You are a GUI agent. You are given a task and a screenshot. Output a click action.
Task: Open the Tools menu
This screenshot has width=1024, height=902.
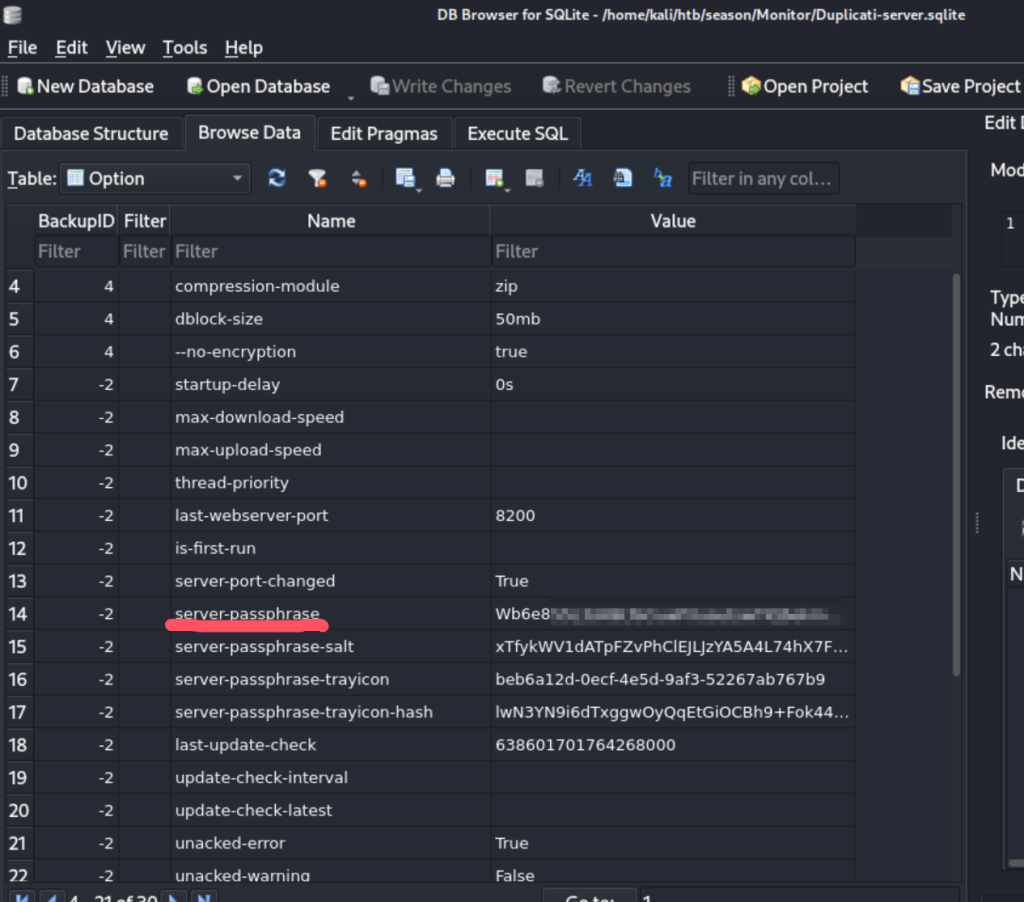(x=185, y=48)
